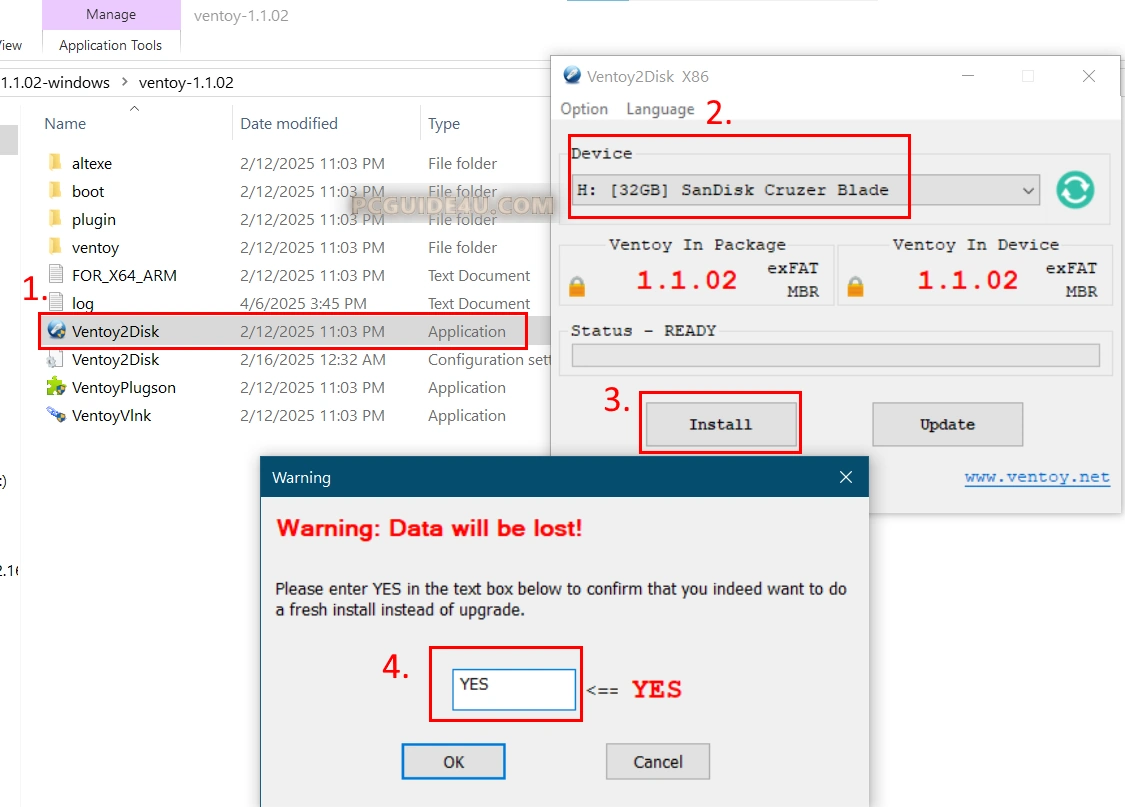The width and height of the screenshot is (1125, 807).
Task: Open the Language menu in Ventoy2Disk
Action: 660,109
